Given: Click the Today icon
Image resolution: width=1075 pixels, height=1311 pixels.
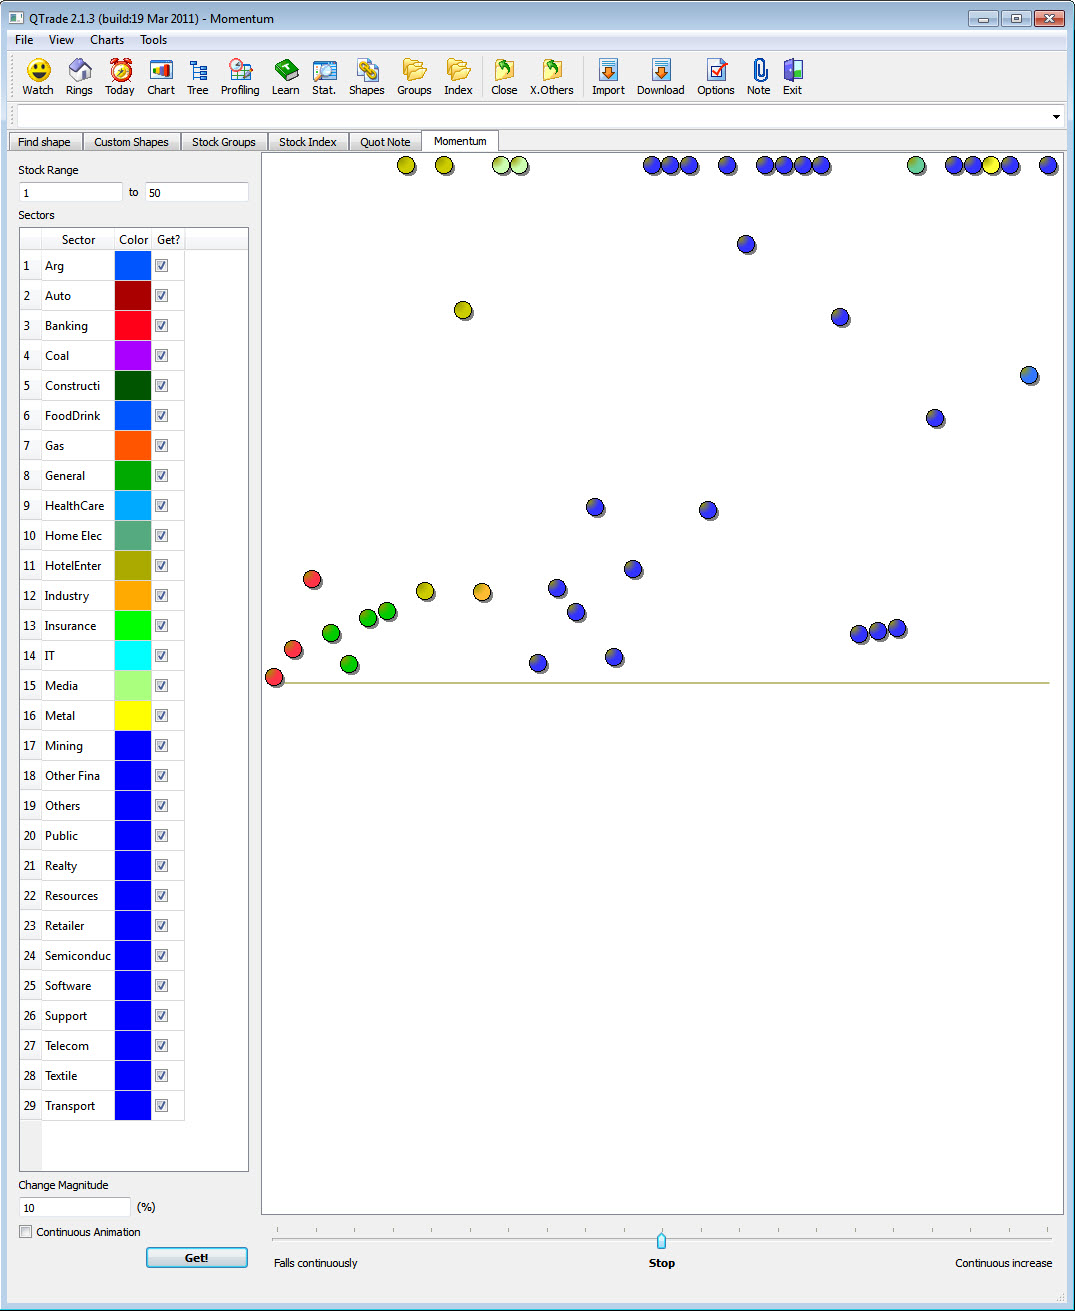Looking at the screenshot, I should pyautogui.click(x=119, y=75).
